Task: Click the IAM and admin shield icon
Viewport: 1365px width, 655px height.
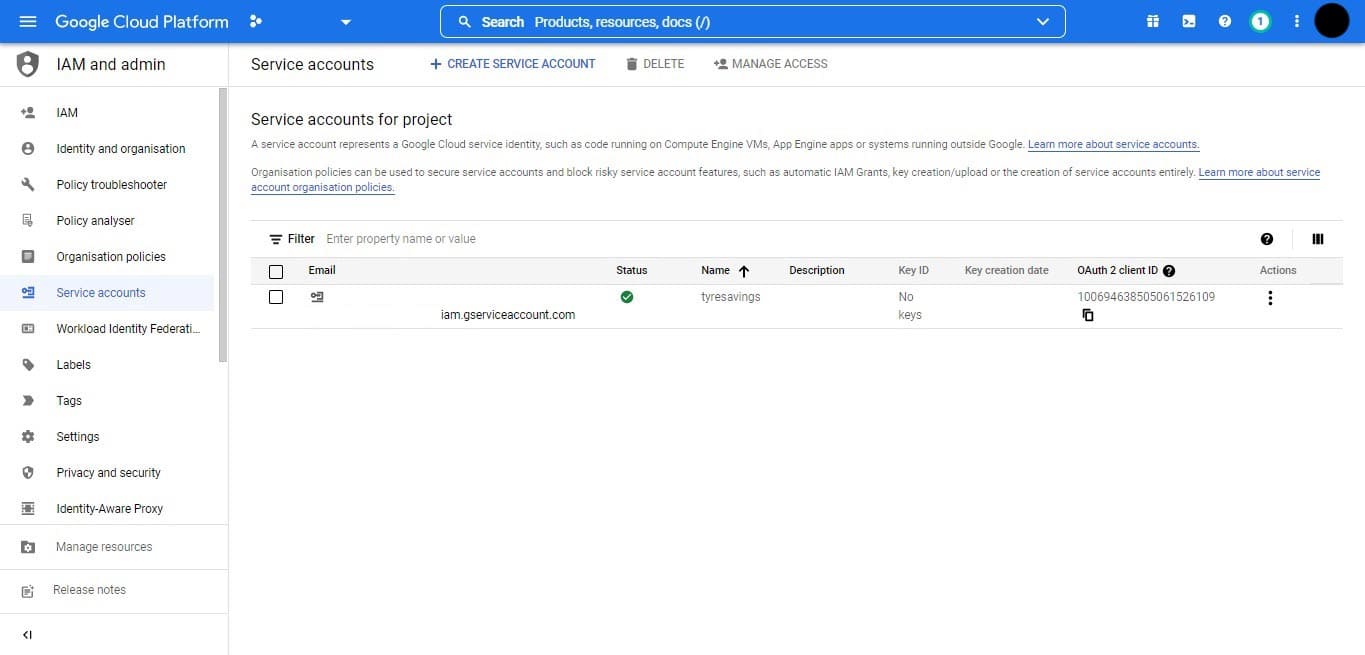Action: point(28,64)
